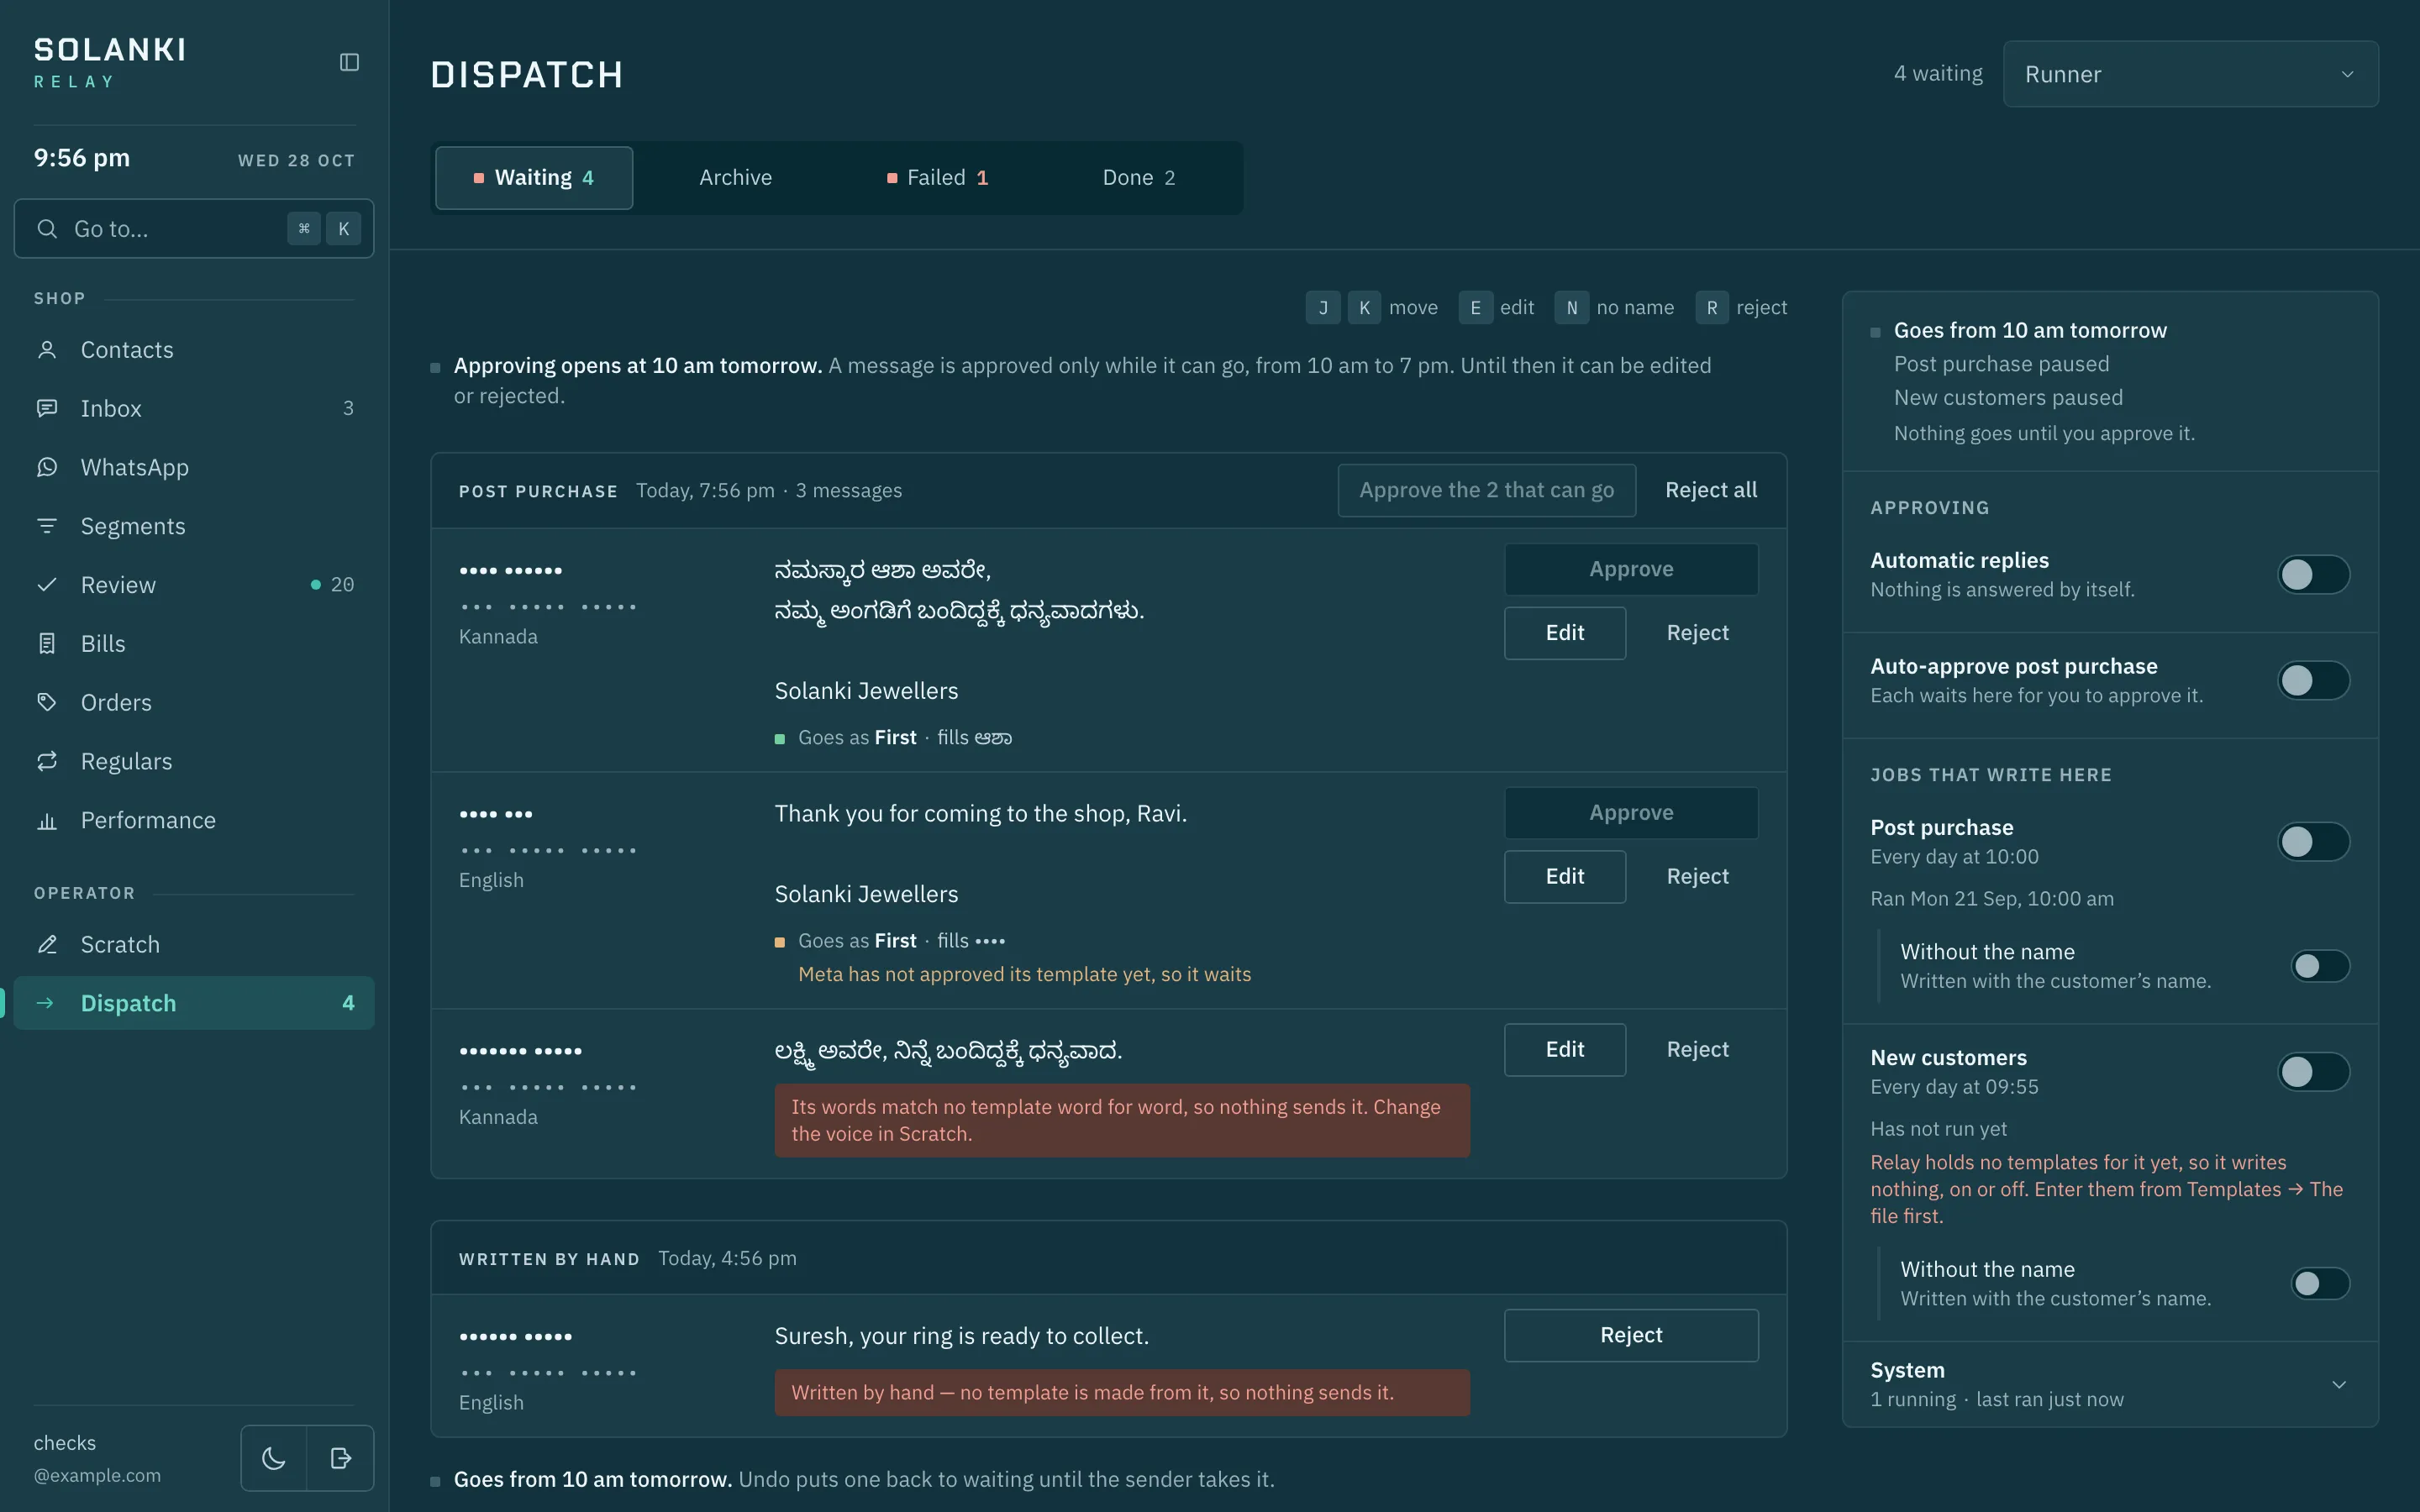Click the Scratch pencil icon
The height and width of the screenshot is (1512, 2420).
47,944
